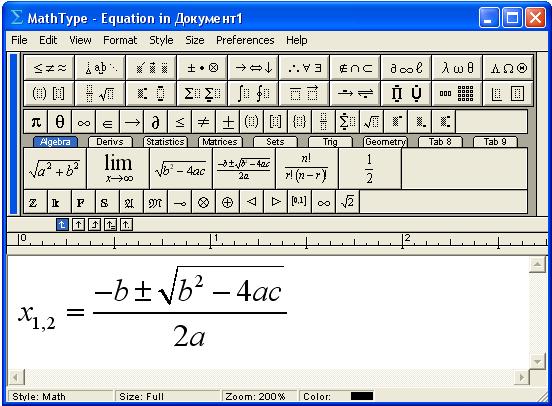Insert the partial derivative symbol
This screenshot has width=552, height=406.
(x=156, y=122)
